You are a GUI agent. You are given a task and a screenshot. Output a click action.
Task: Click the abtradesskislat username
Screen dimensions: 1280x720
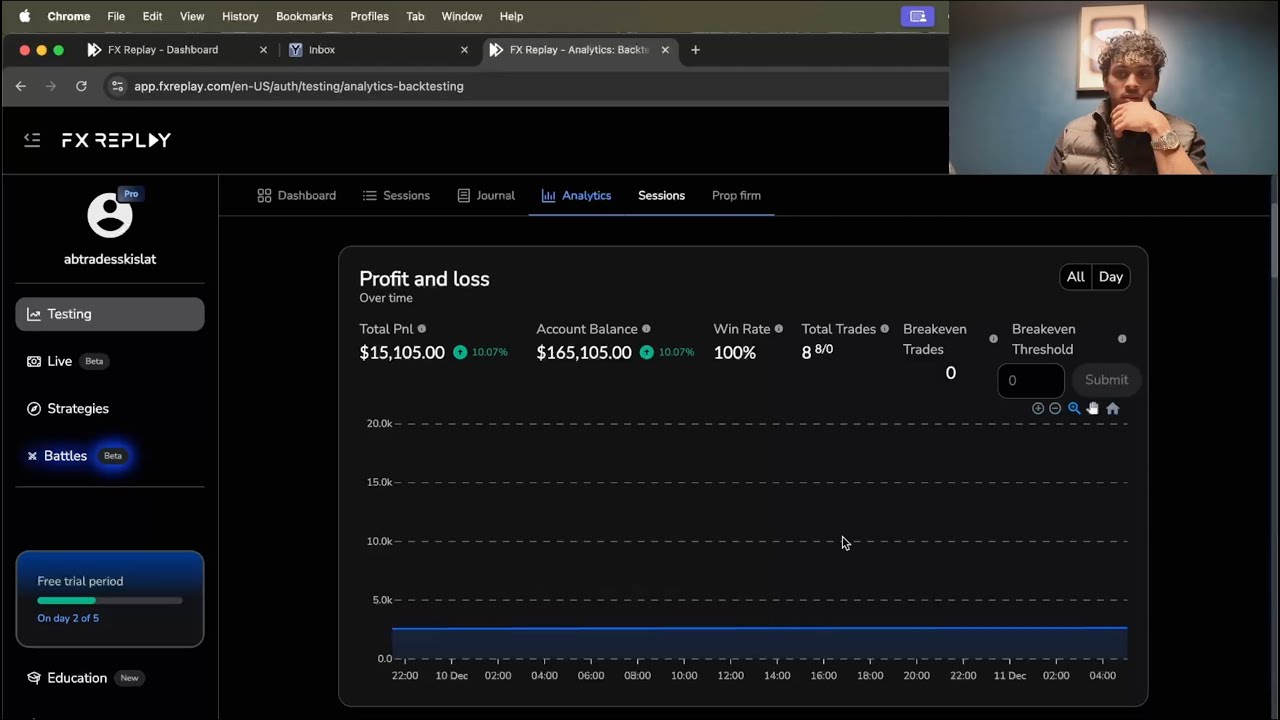coord(110,259)
